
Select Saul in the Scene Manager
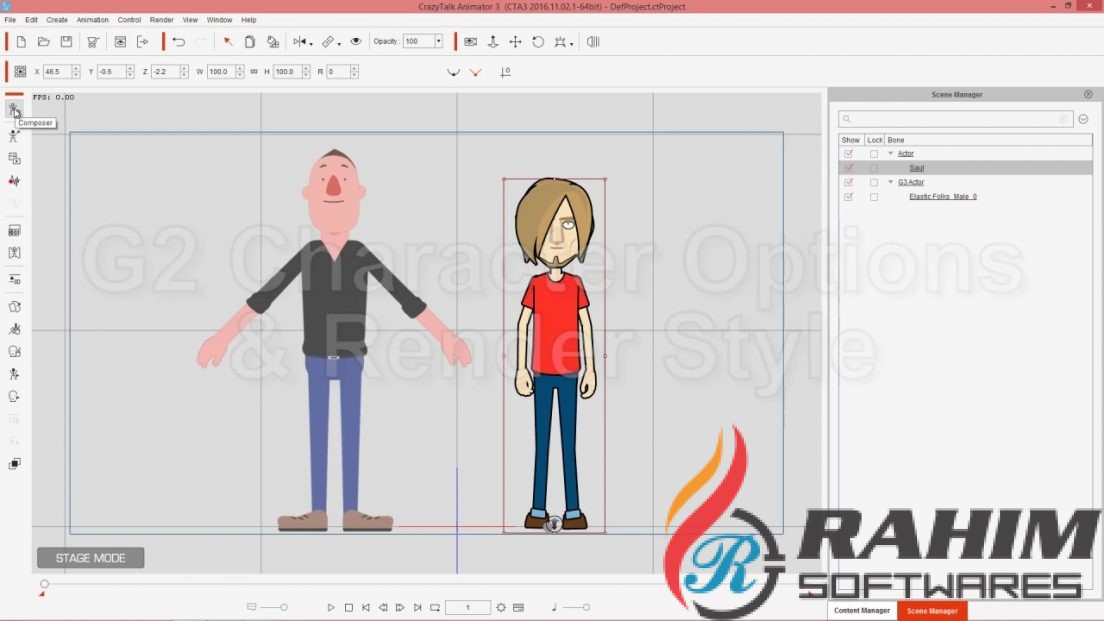coord(916,168)
